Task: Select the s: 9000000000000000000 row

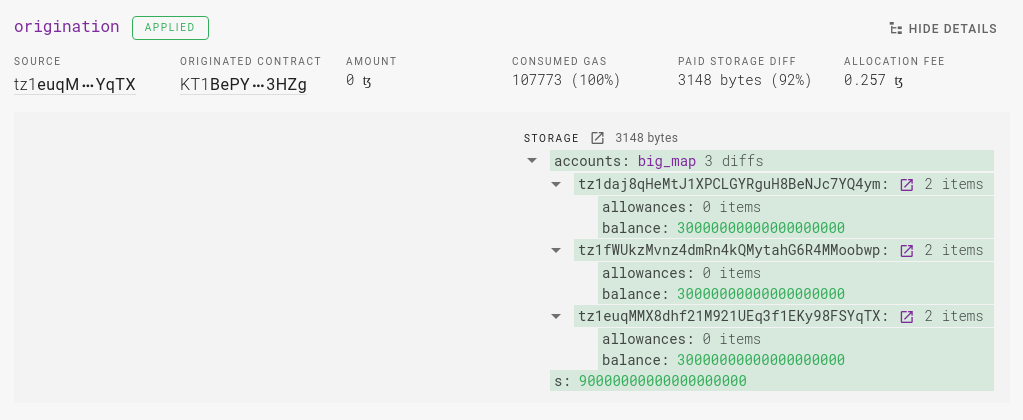Action: click(x=772, y=380)
